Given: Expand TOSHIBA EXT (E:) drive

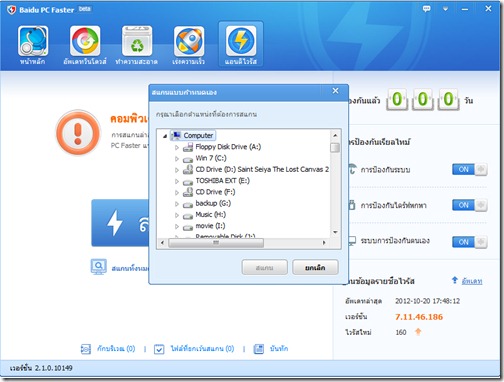Looking at the screenshot, I should pos(177,181).
